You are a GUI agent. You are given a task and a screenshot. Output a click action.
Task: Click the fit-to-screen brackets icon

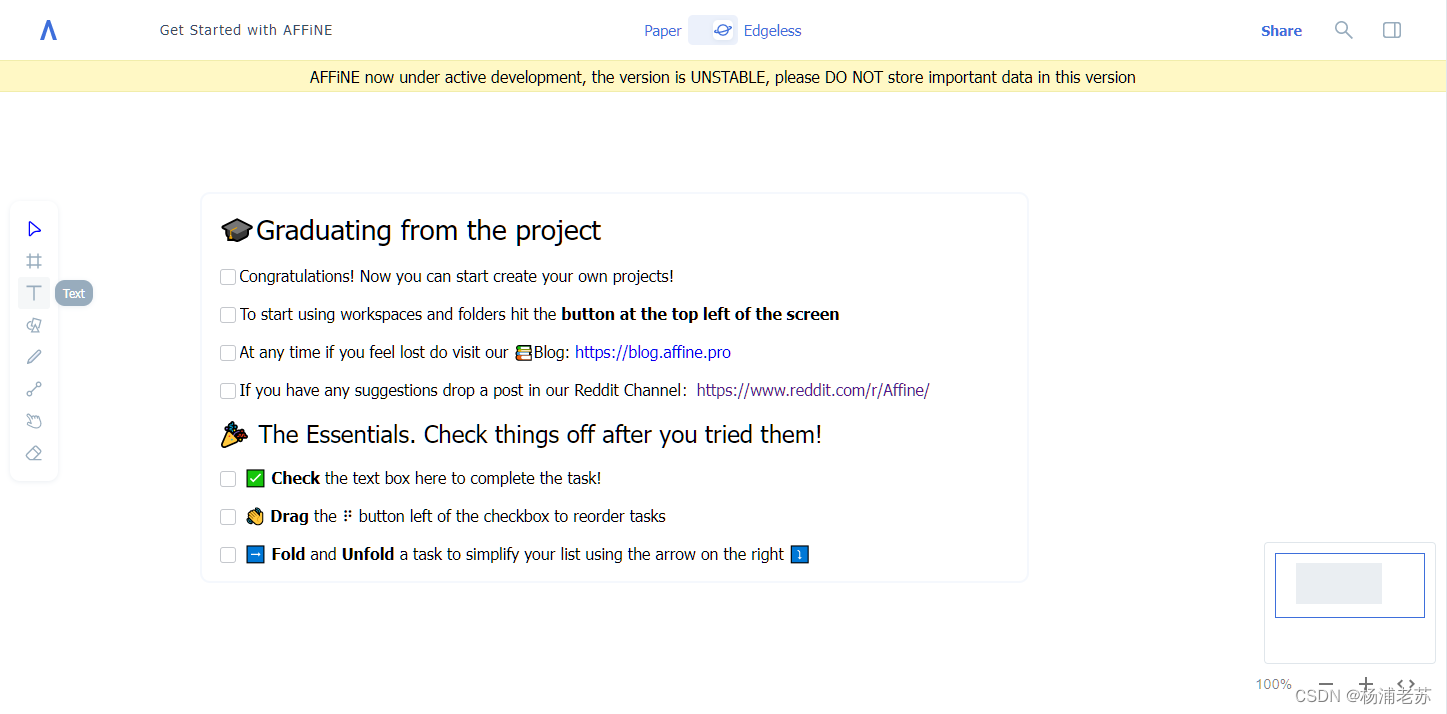coord(1406,684)
